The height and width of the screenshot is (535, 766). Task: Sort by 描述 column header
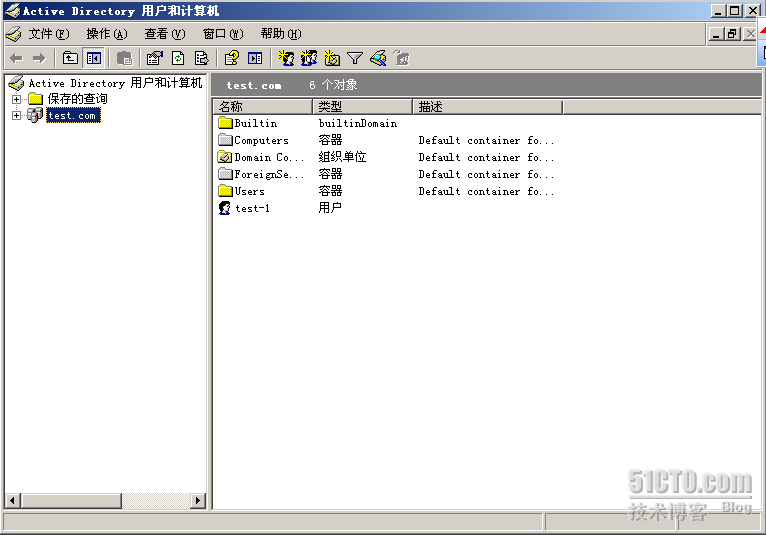pyautogui.click(x=488, y=107)
